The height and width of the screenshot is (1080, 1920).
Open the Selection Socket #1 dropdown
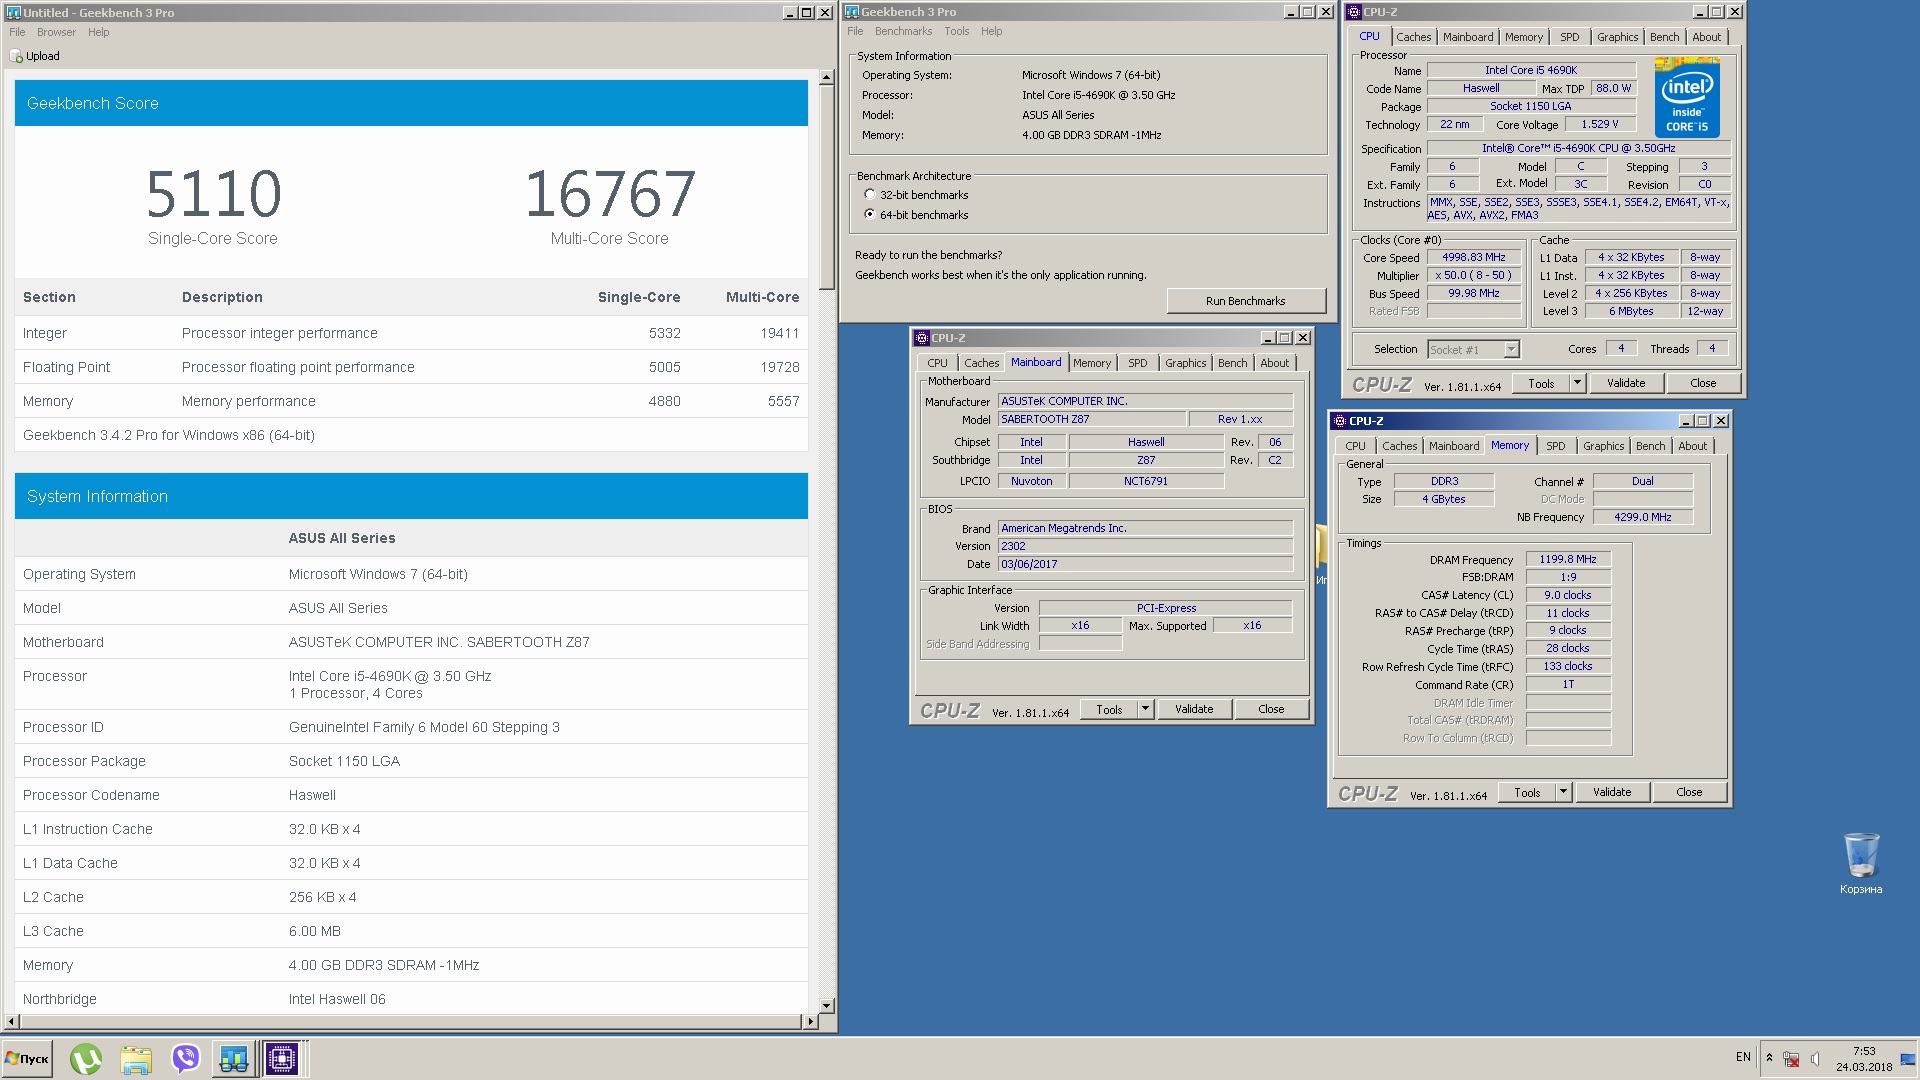pyautogui.click(x=1511, y=349)
